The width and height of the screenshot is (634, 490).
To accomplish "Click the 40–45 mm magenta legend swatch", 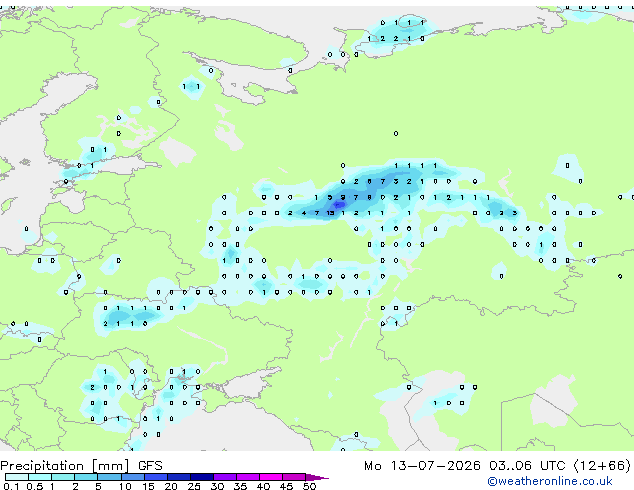I will tap(271, 477).
